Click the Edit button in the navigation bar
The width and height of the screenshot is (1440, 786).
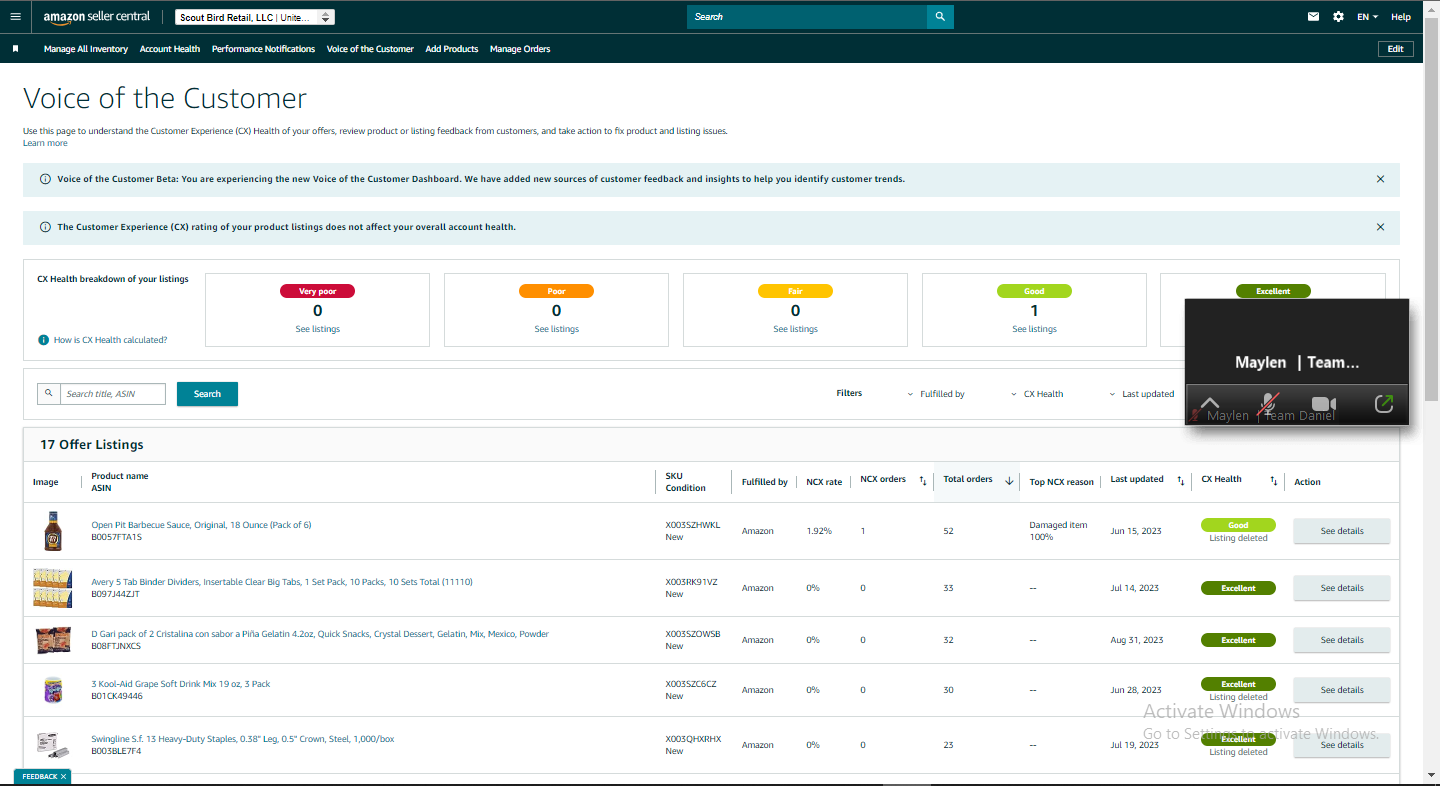click(x=1395, y=49)
